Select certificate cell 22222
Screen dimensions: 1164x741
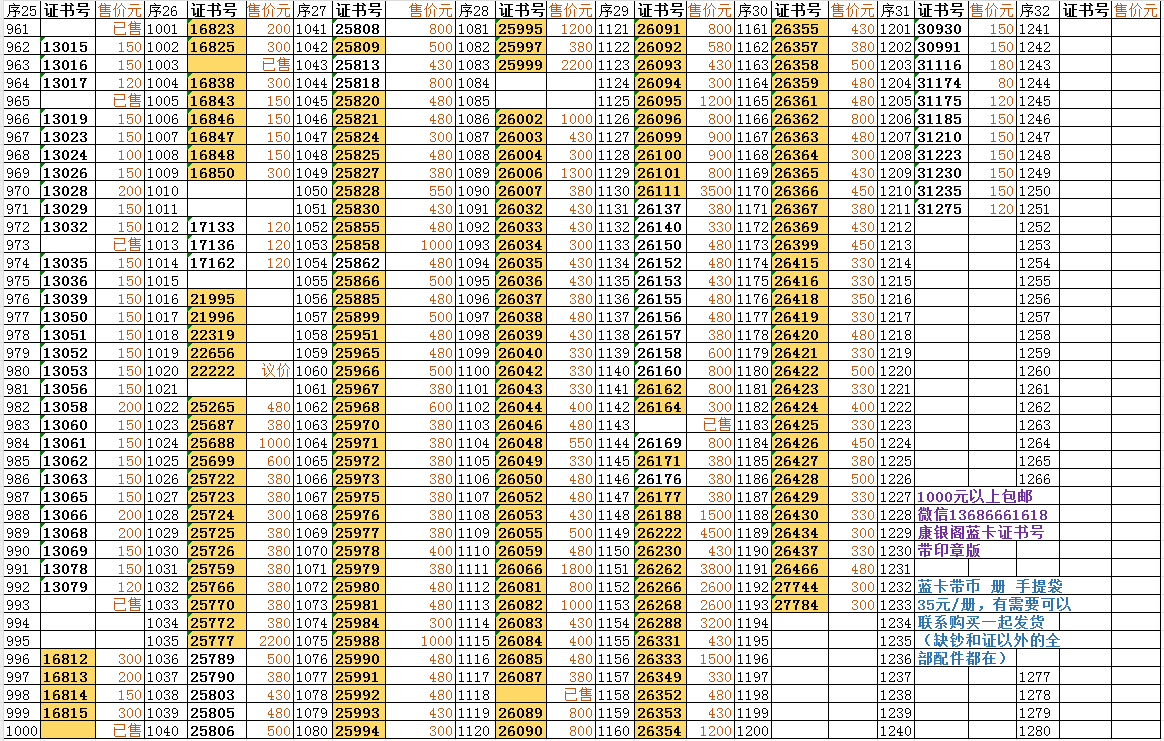point(212,370)
